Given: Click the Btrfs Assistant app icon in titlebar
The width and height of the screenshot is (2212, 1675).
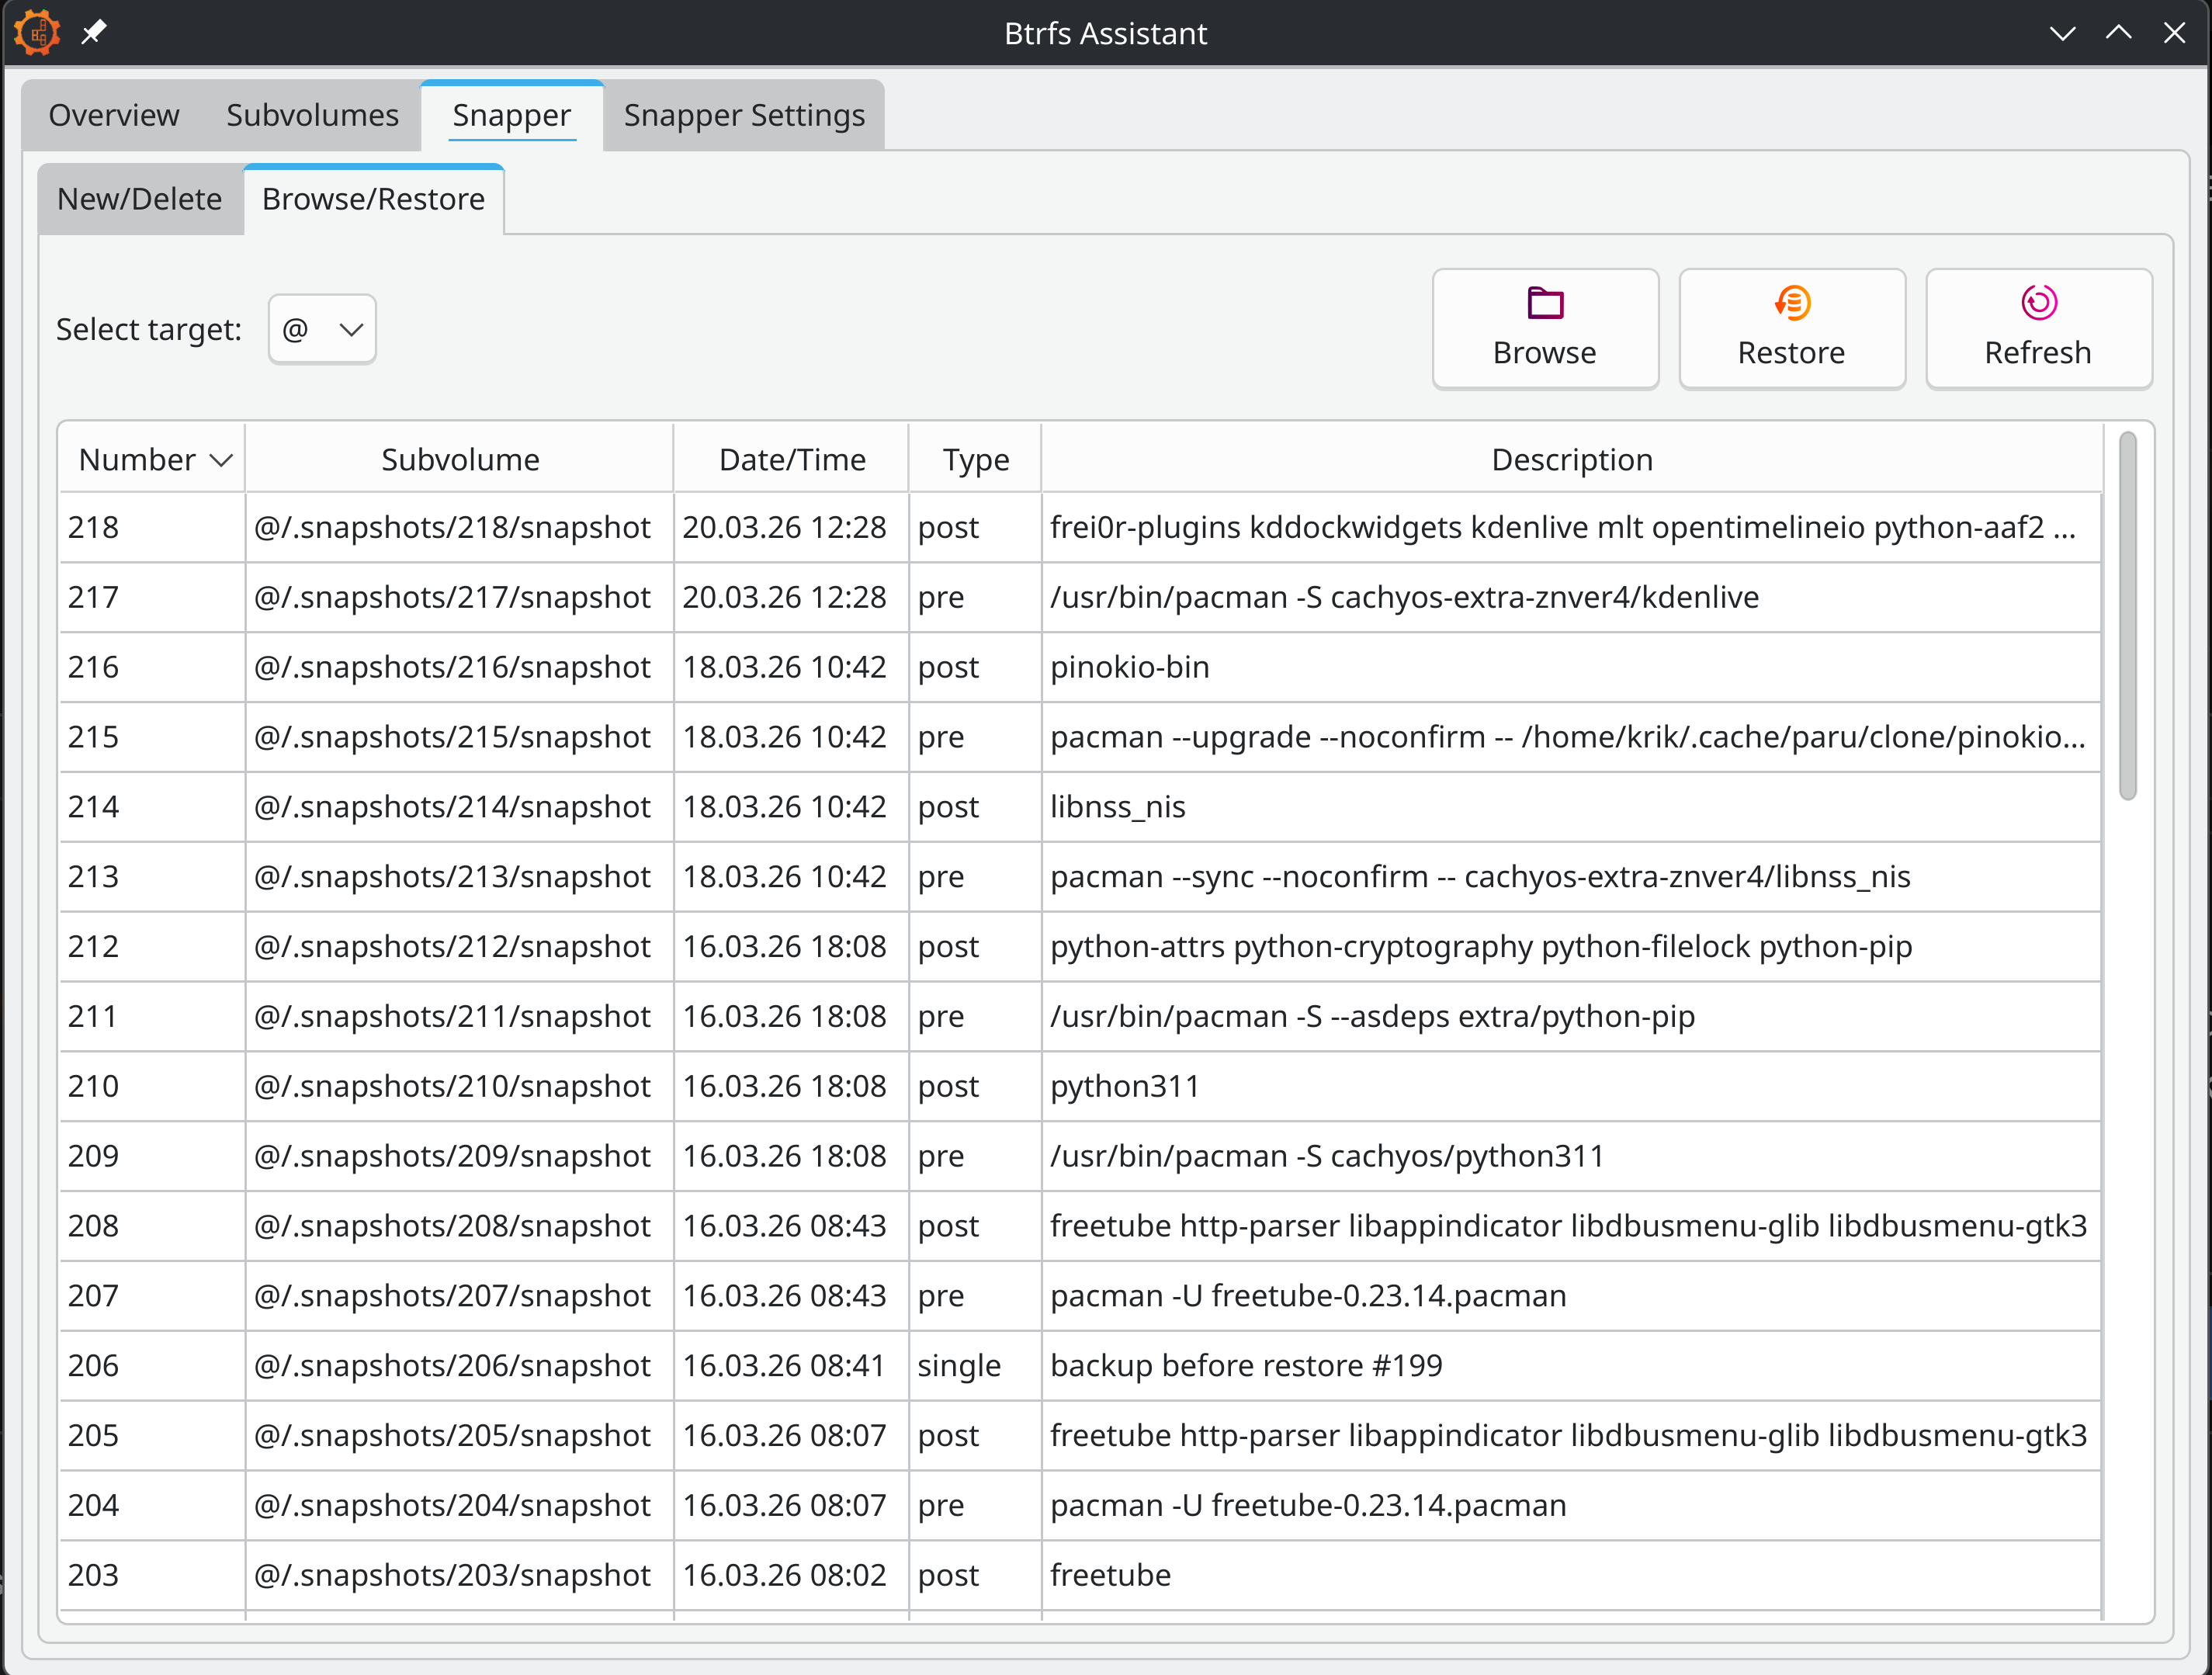Looking at the screenshot, I should (x=37, y=32).
